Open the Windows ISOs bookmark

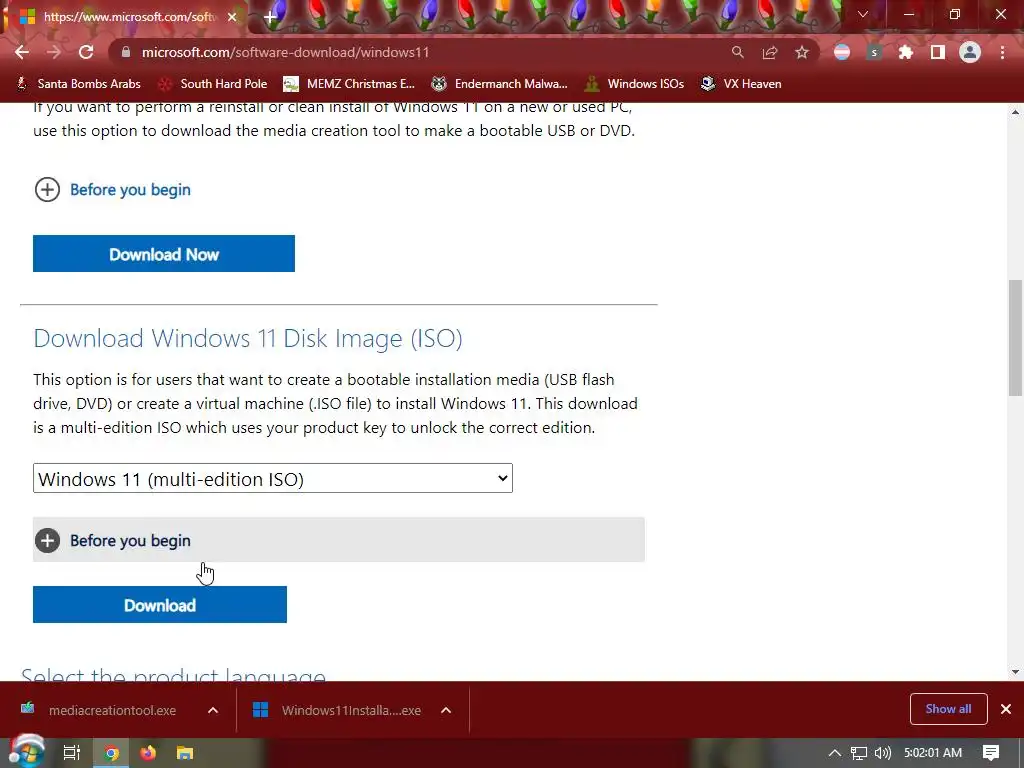pos(635,84)
